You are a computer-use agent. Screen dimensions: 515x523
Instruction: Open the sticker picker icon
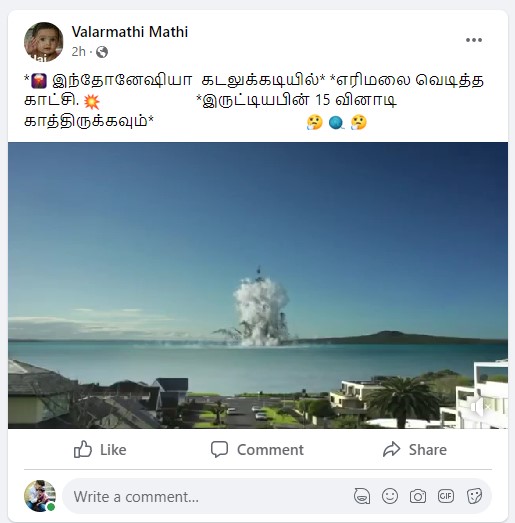pos(474,496)
